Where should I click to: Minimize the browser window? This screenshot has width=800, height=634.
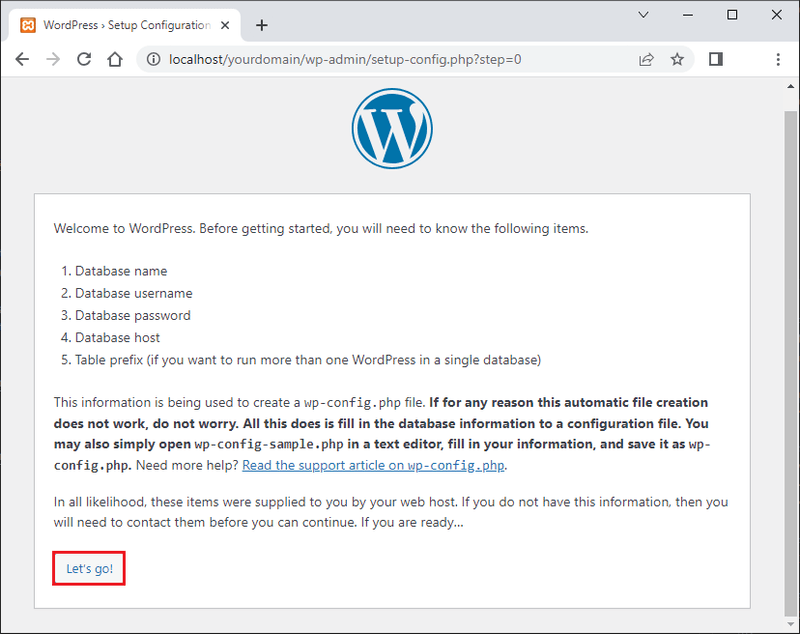687,15
